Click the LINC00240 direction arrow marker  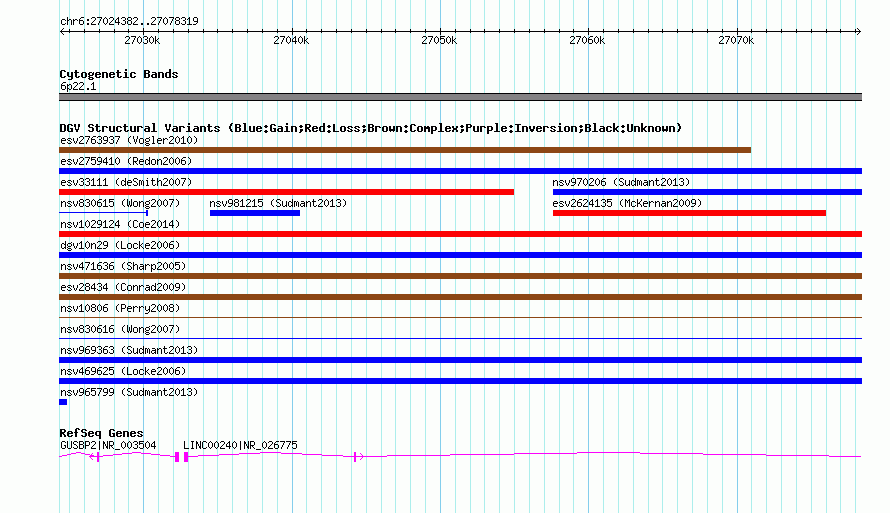[358, 457]
